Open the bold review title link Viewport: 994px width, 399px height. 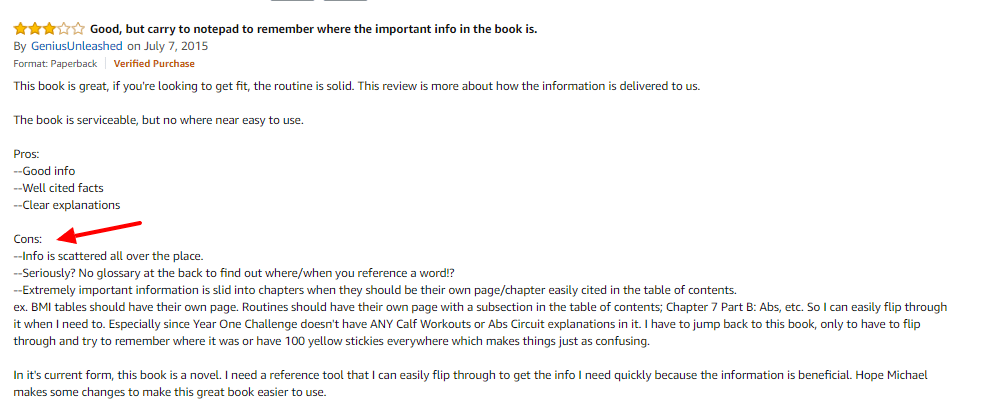[x=314, y=29]
